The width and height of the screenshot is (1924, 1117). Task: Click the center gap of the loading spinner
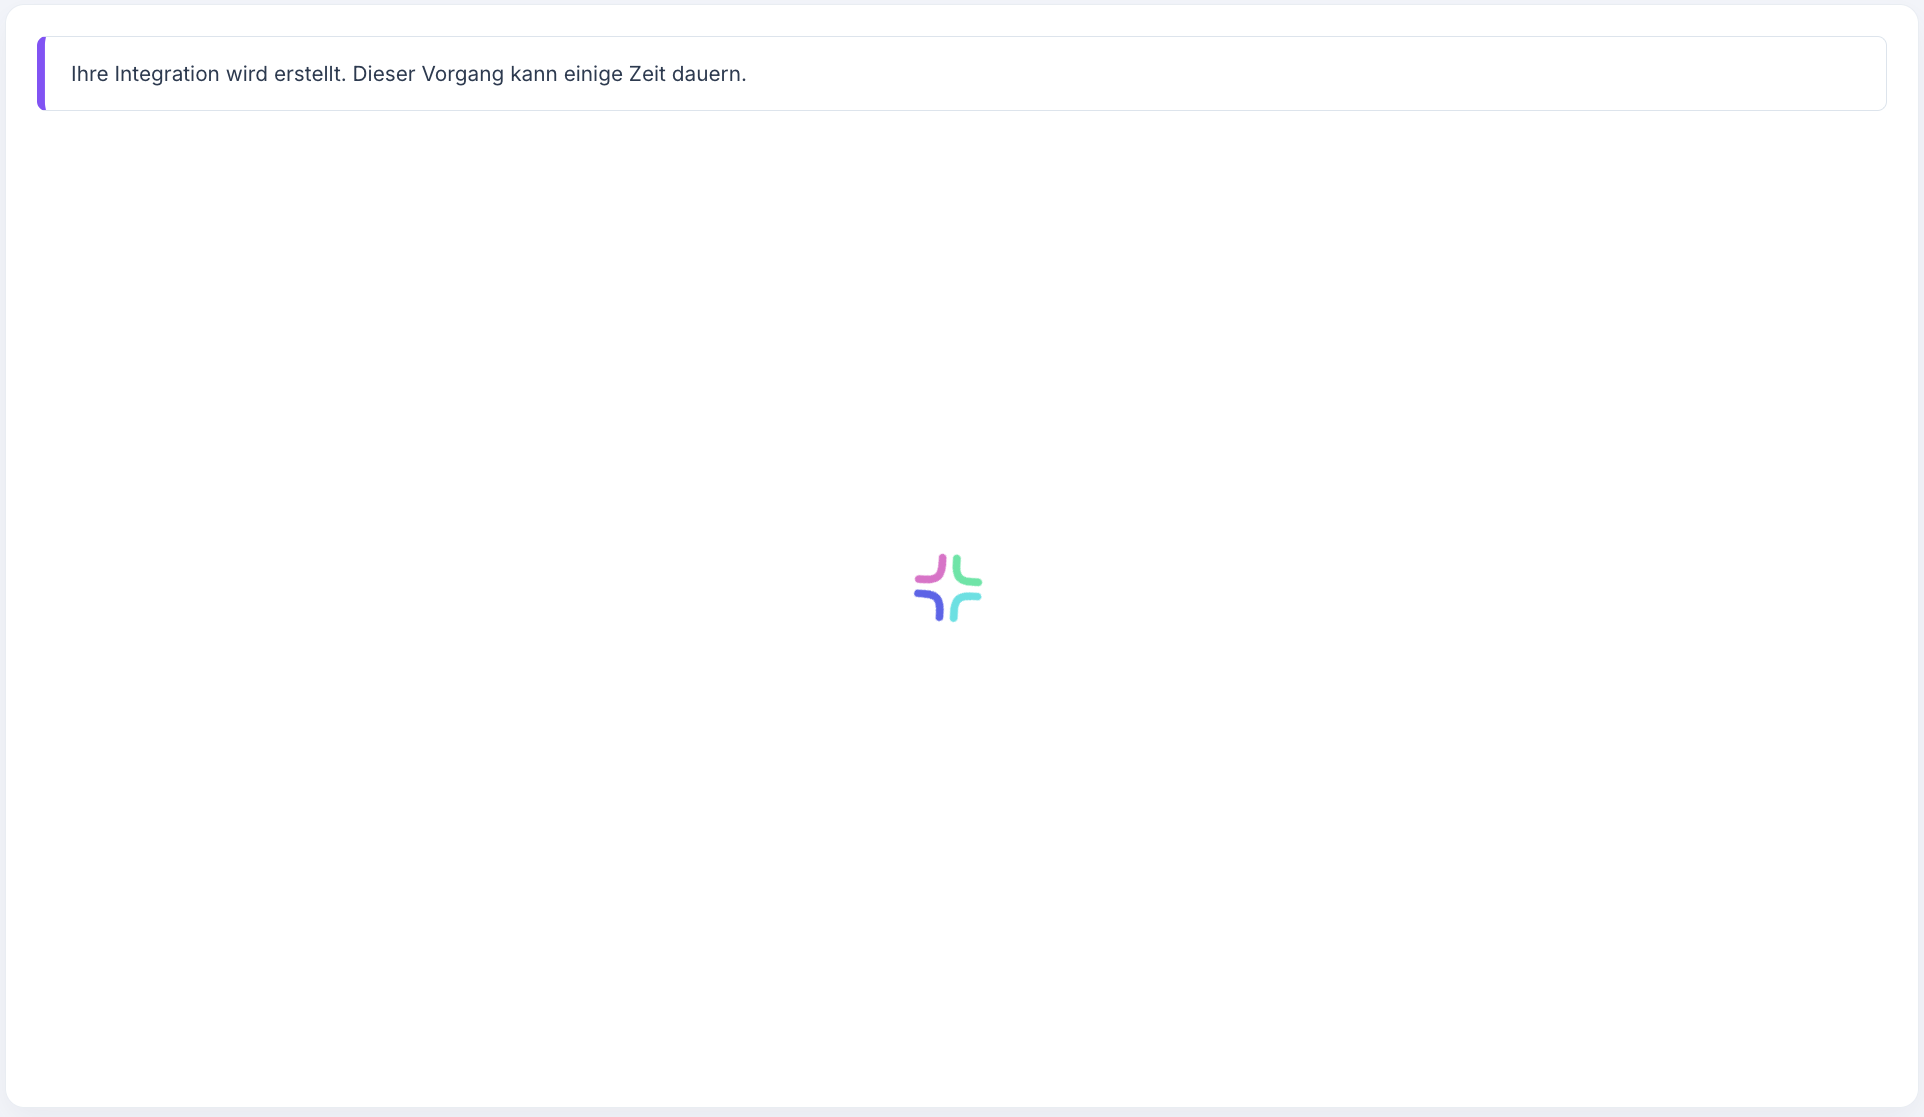[948, 588]
